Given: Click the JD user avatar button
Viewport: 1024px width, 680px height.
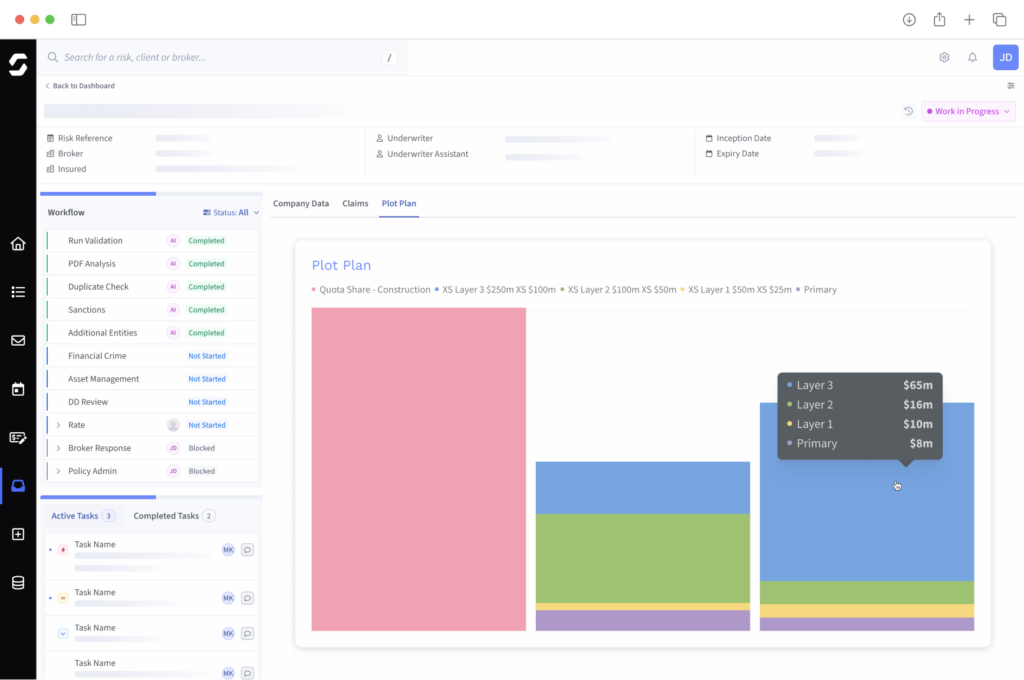Looking at the screenshot, I should pos(1005,58).
